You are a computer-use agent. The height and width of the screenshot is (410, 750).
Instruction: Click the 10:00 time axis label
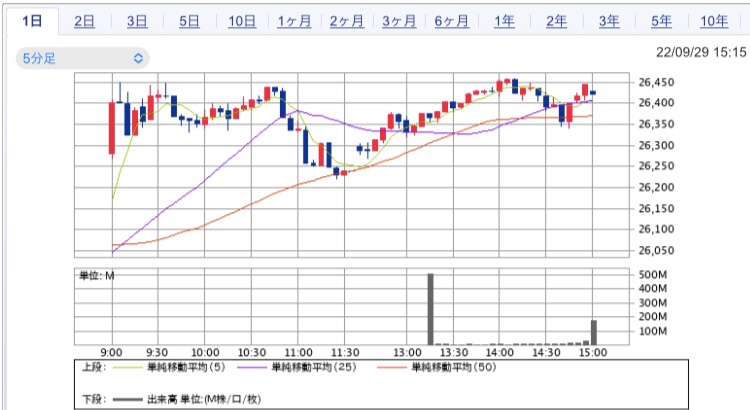(x=205, y=353)
